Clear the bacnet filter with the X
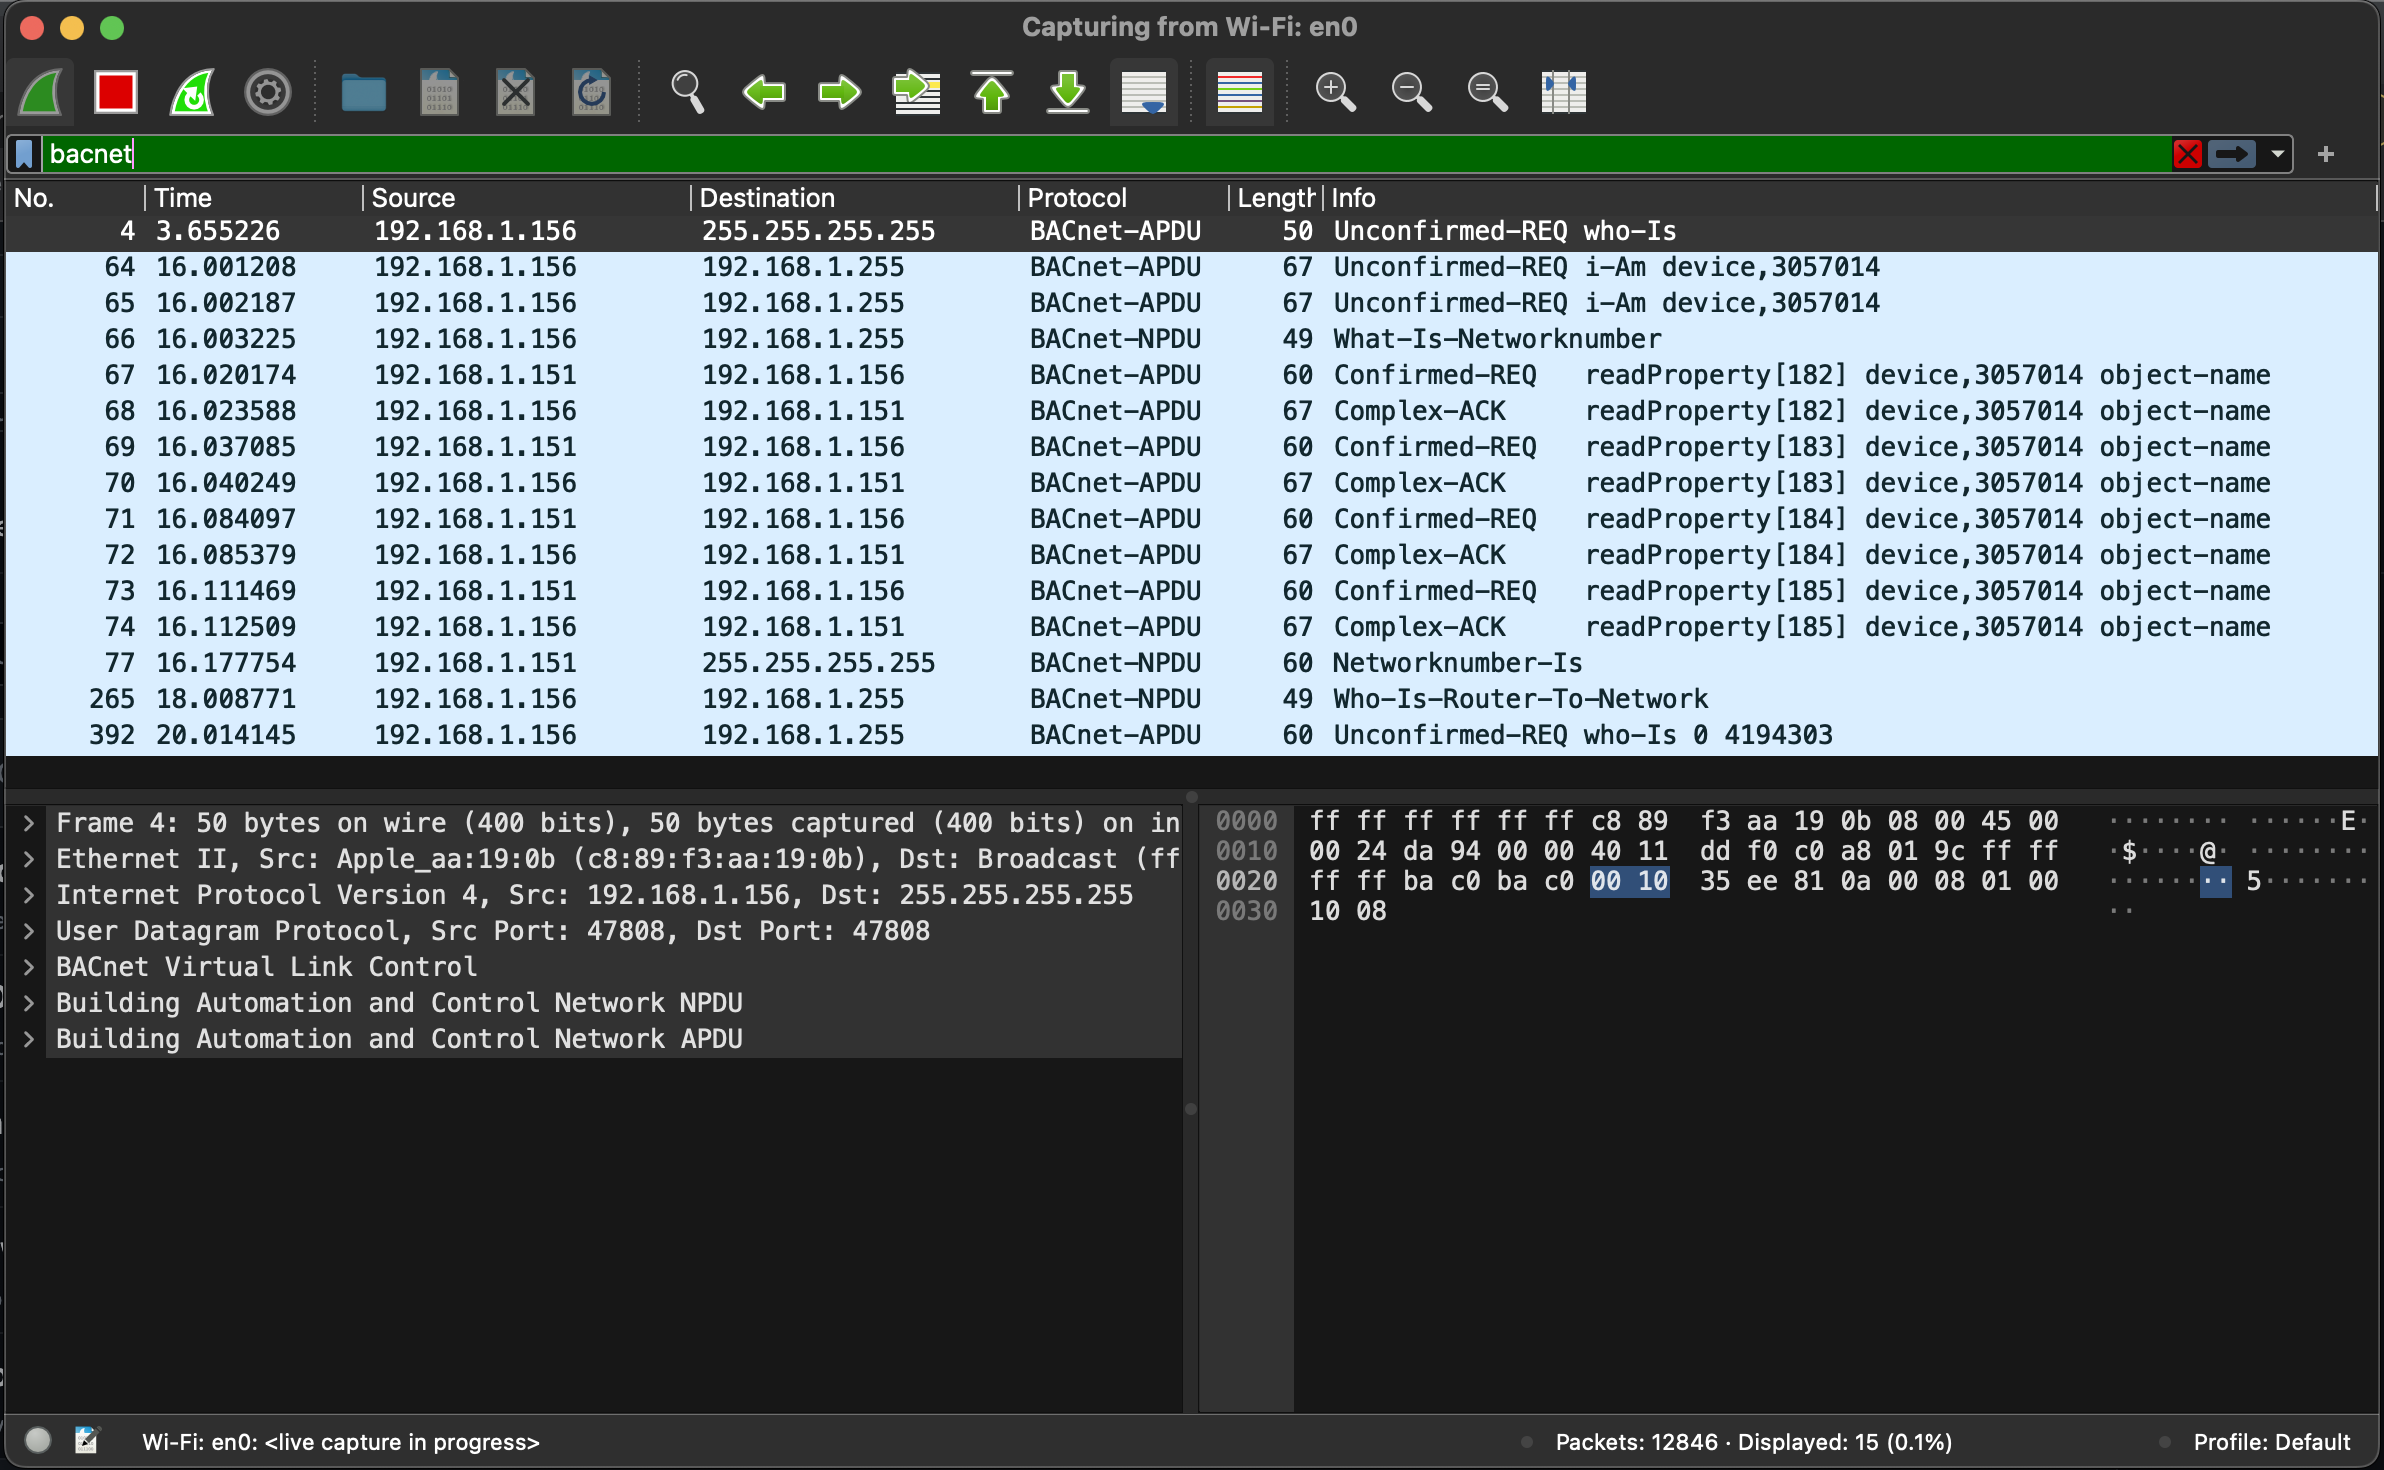This screenshot has width=2384, height=1470. click(2187, 153)
